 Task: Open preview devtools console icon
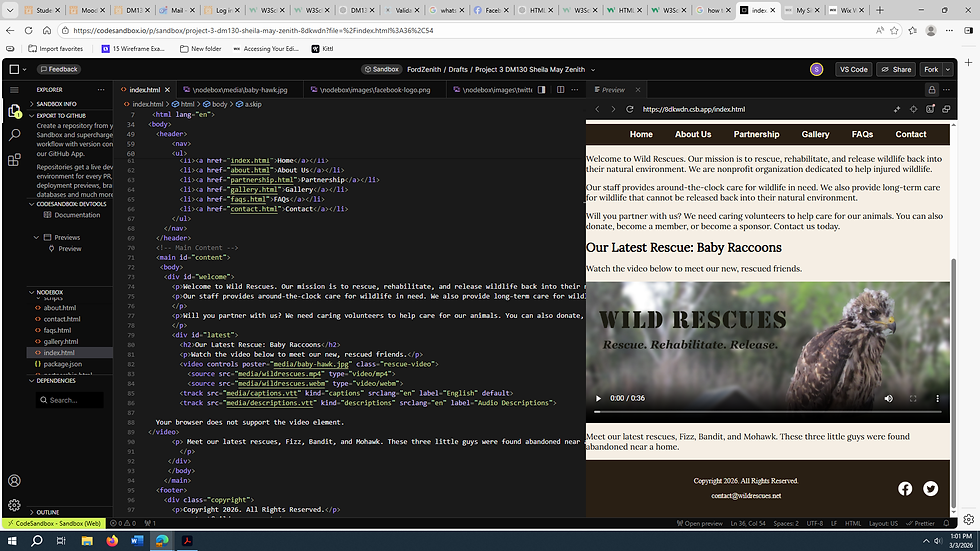(930, 109)
